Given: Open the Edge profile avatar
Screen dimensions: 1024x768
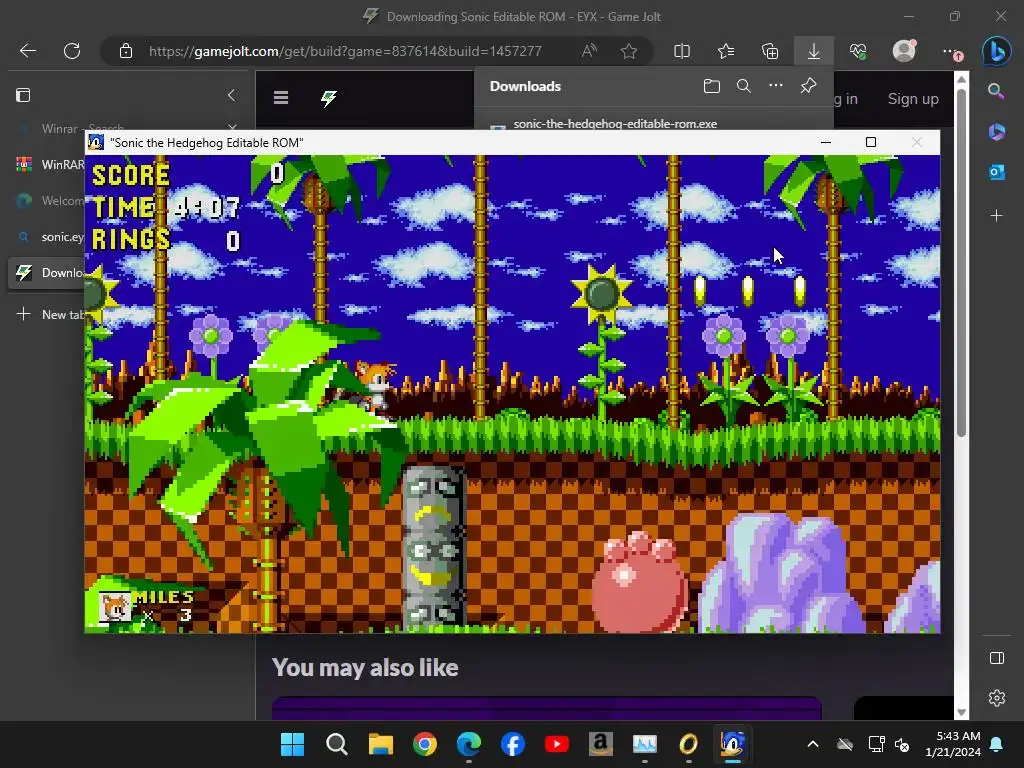Looking at the screenshot, I should [x=904, y=50].
